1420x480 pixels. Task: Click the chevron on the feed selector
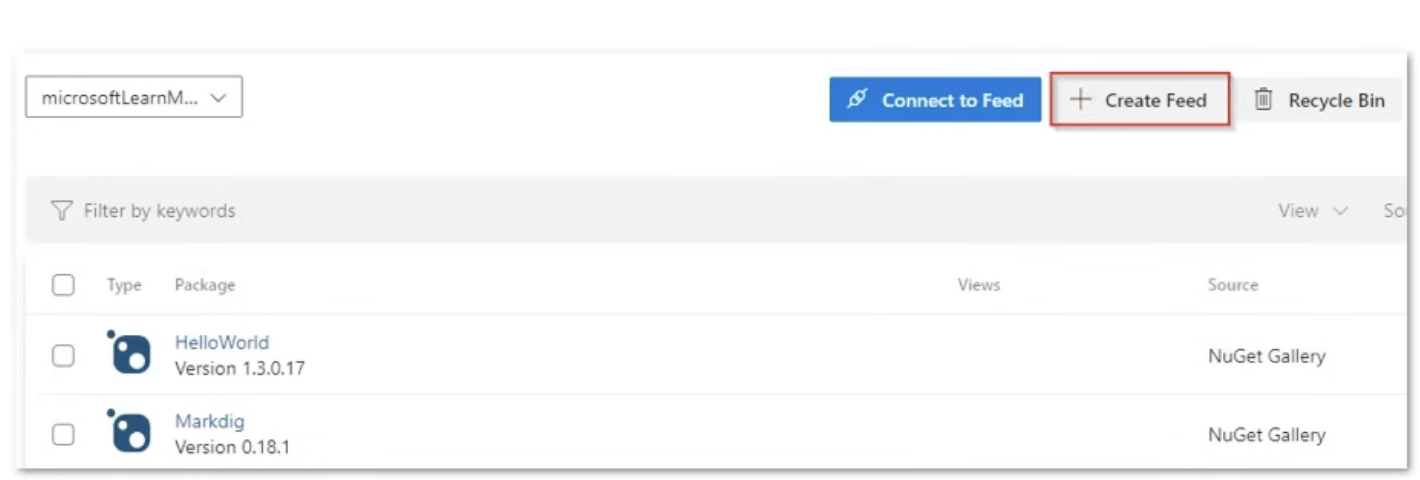click(x=219, y=98)
